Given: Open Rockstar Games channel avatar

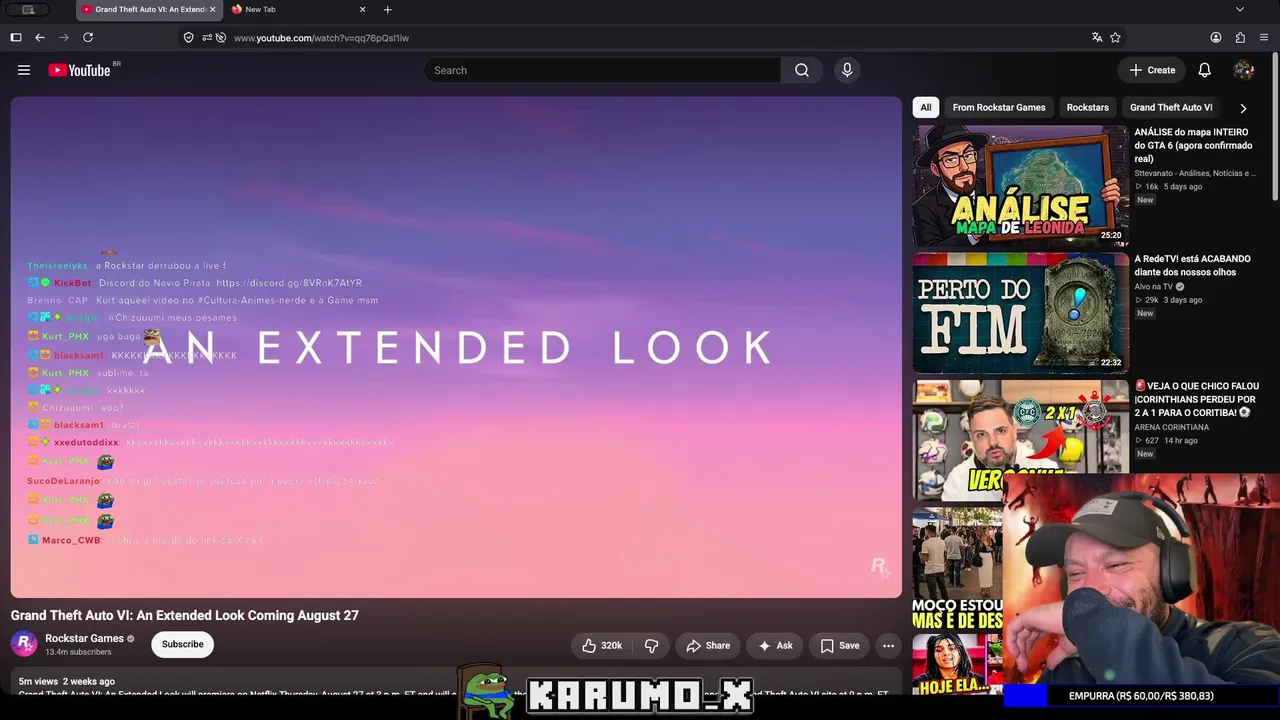Looking at the screenshot, I should (x=24, y=644).
